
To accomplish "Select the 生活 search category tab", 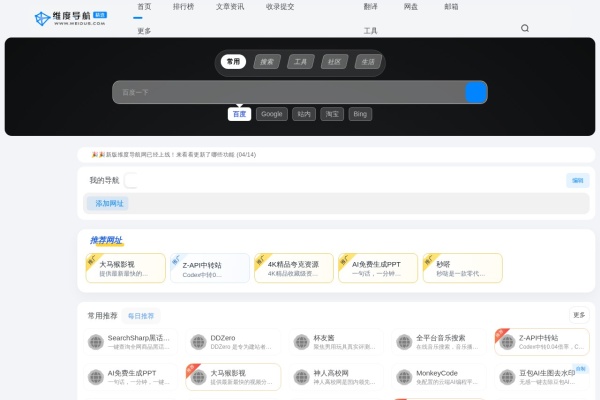I will [368, 62].
